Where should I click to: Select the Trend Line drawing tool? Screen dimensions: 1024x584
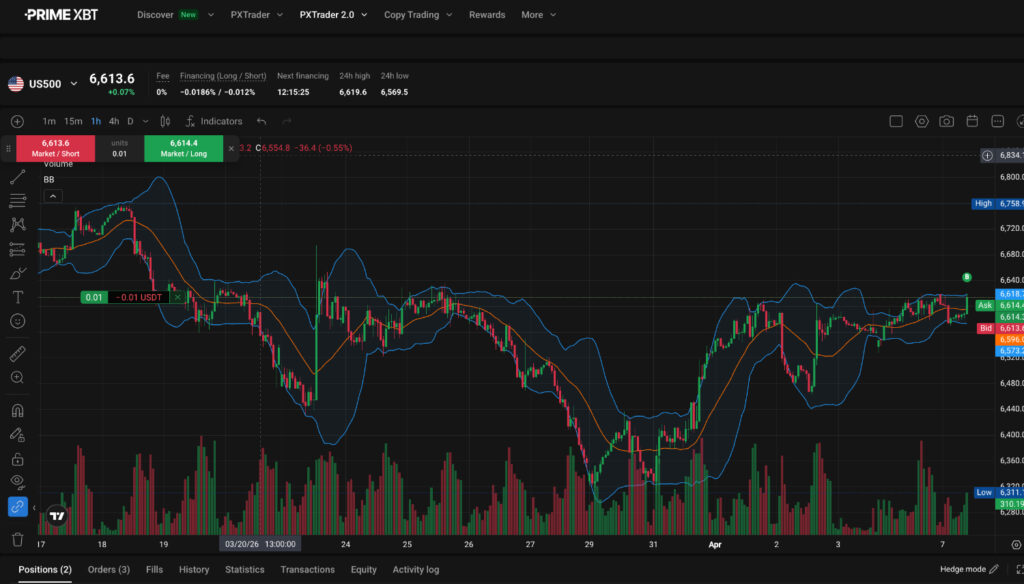pyautogui.click(x=16, y=177)
